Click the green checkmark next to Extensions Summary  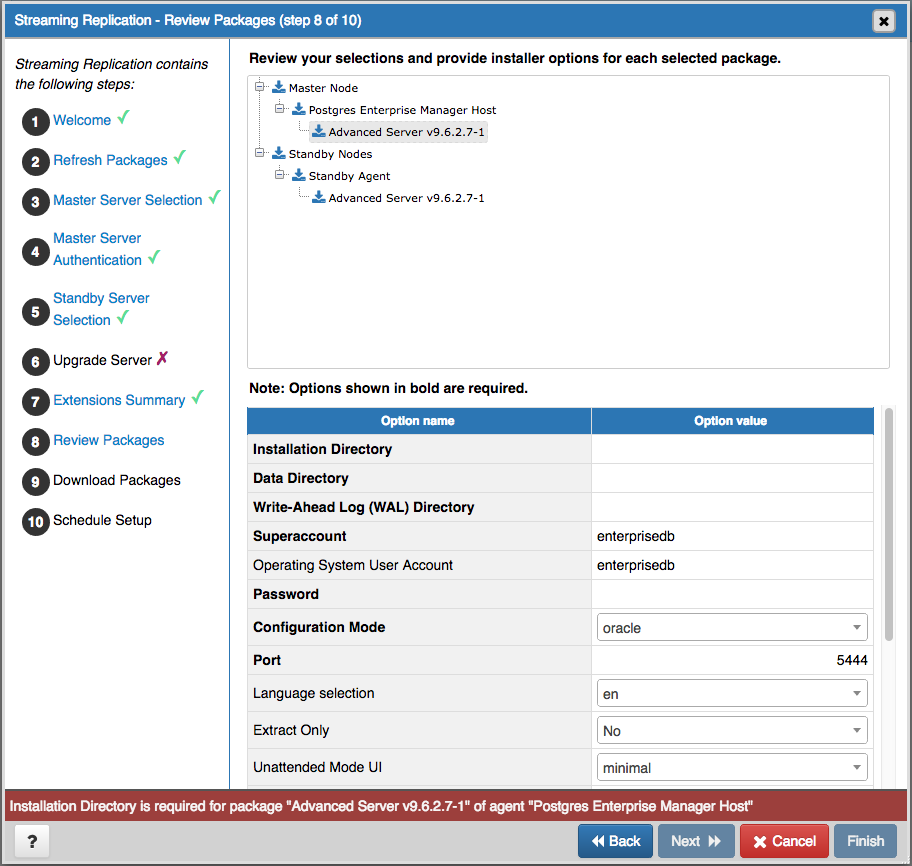[x=198, y=397]
